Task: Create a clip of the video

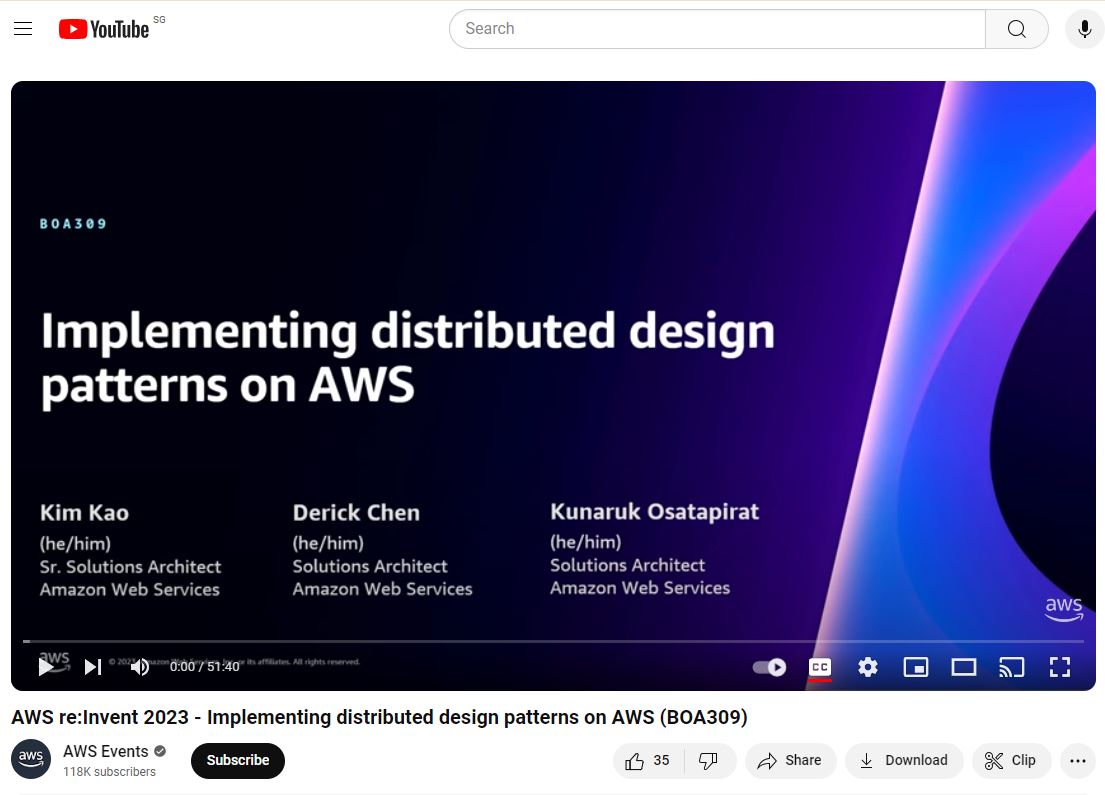Action: click(1011, 760)
